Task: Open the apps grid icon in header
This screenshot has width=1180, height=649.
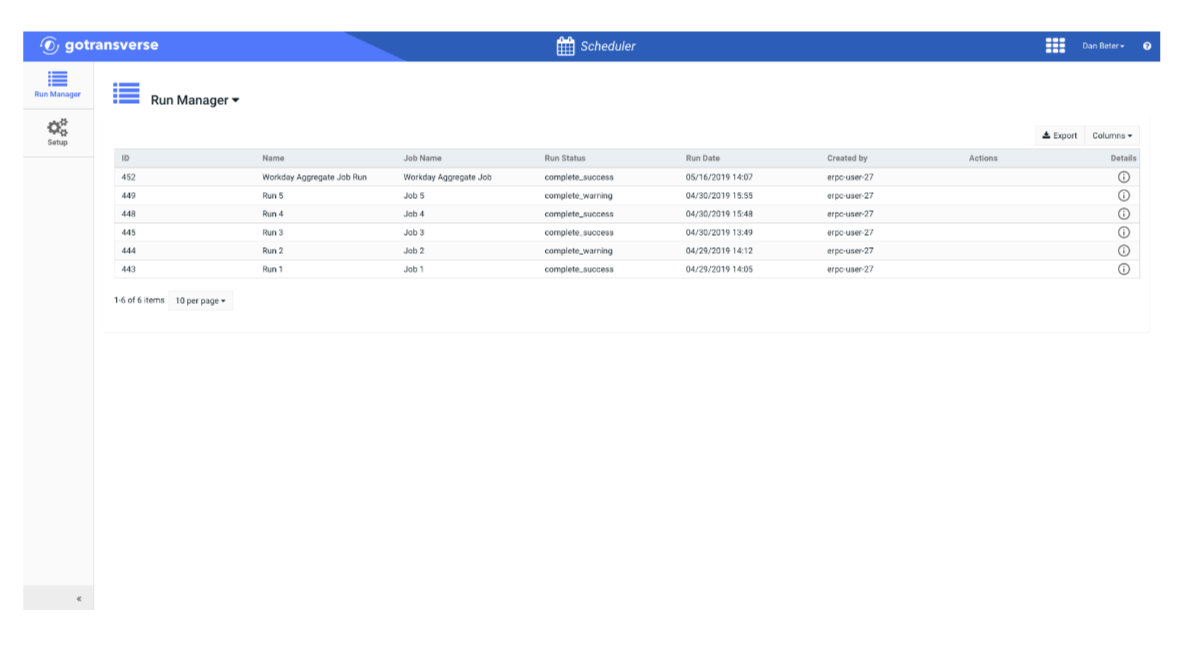Action: pos(1055,45)
